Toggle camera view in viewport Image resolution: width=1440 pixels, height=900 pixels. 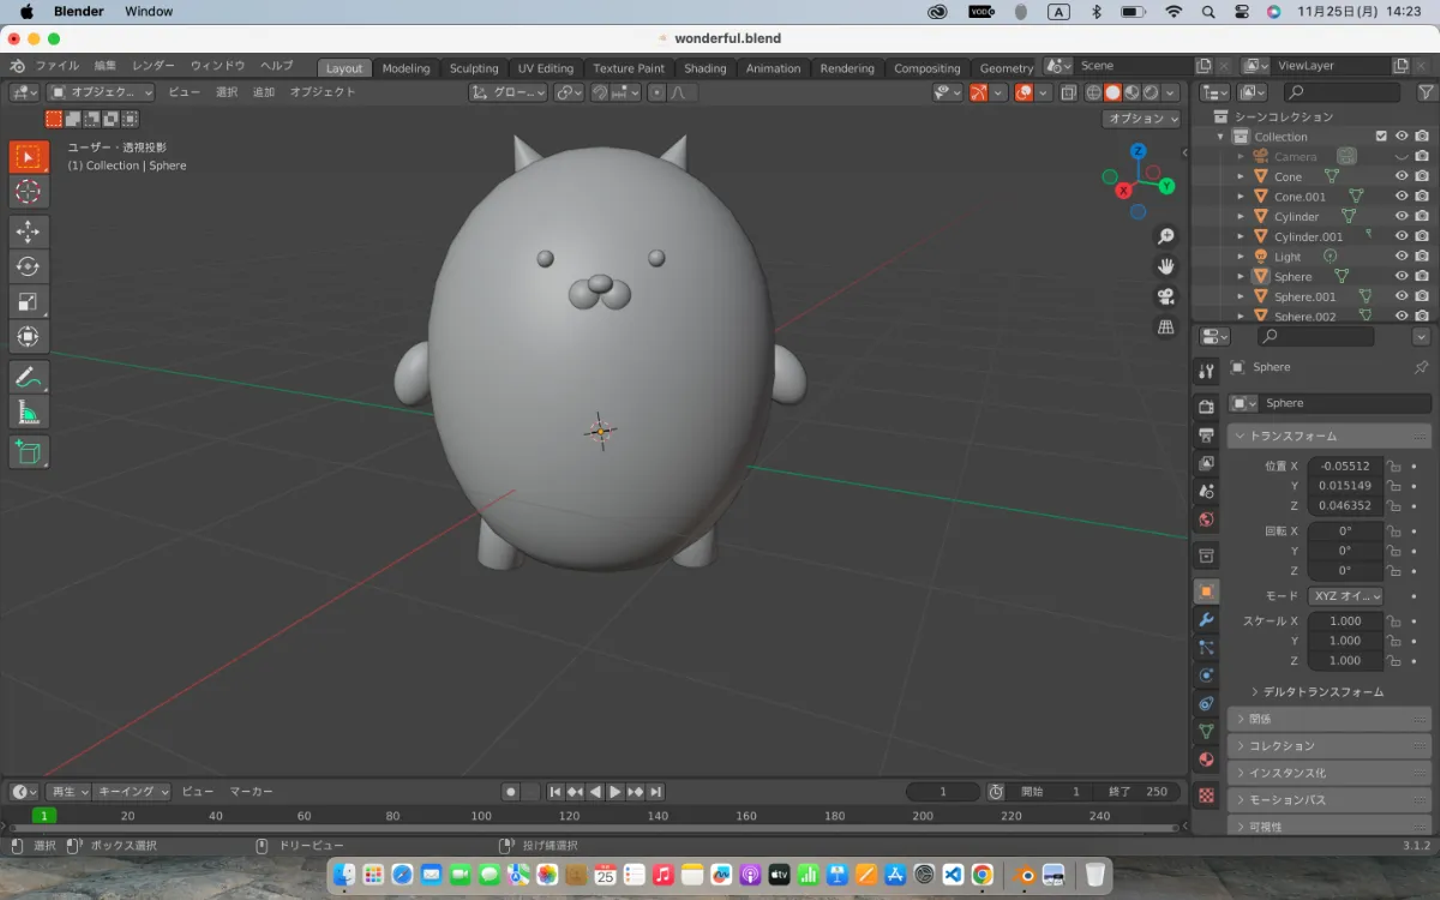[x=1166, y=297]
